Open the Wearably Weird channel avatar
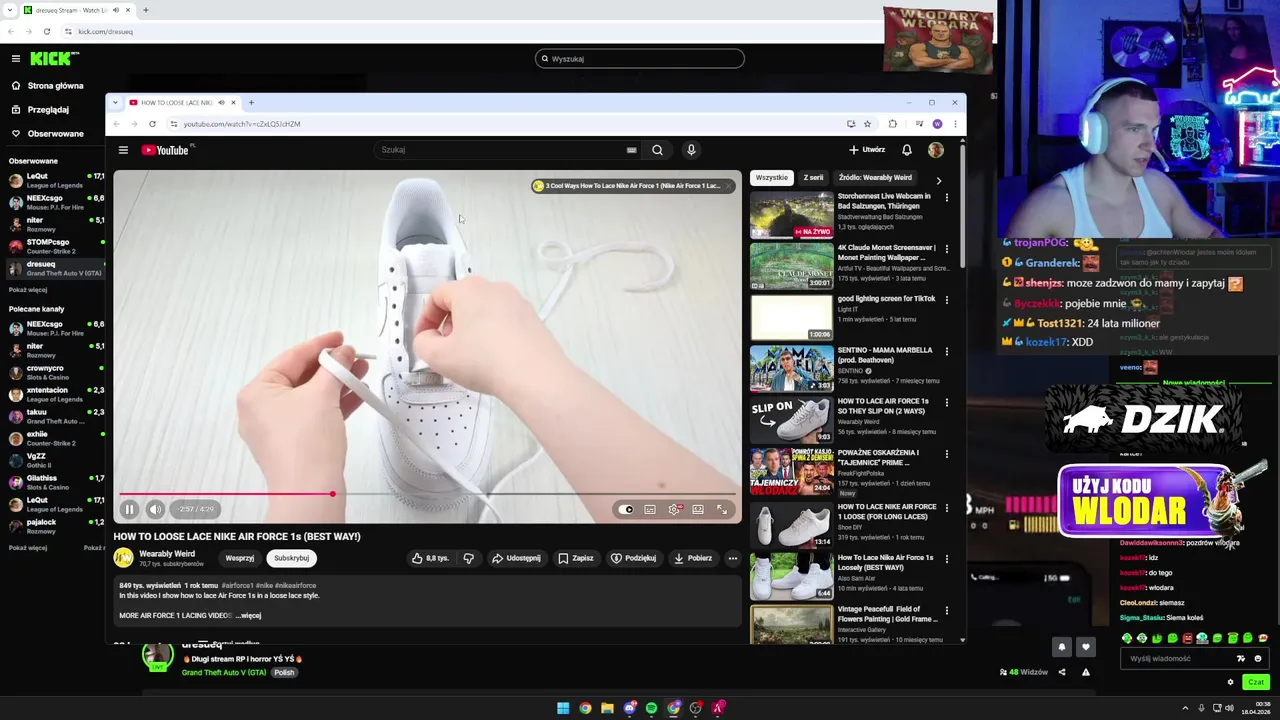 click(x=123, y=558)
